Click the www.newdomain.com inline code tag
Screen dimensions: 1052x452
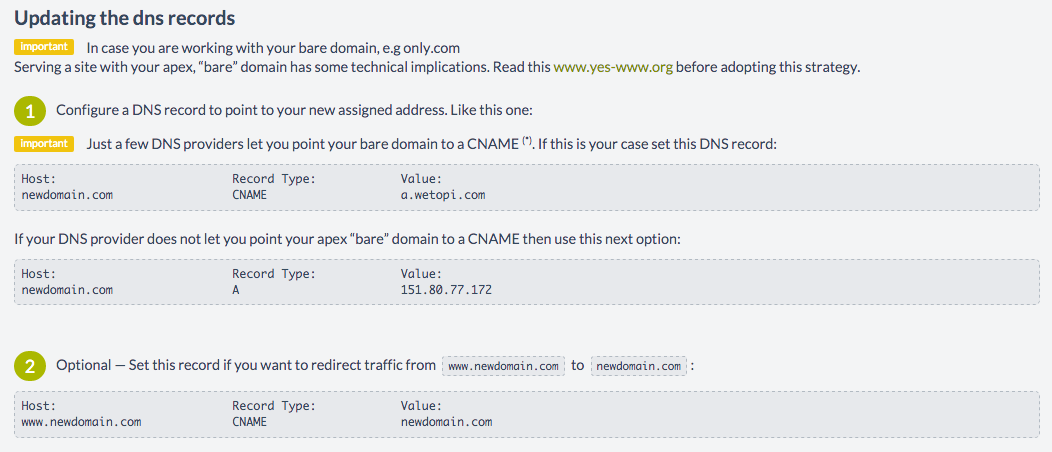[504, 366]
